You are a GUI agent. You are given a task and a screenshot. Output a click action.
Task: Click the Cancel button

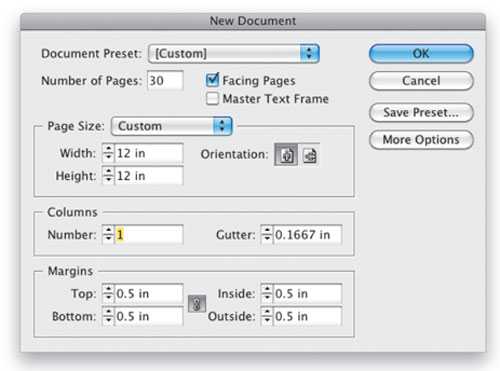tap(421, 81)
